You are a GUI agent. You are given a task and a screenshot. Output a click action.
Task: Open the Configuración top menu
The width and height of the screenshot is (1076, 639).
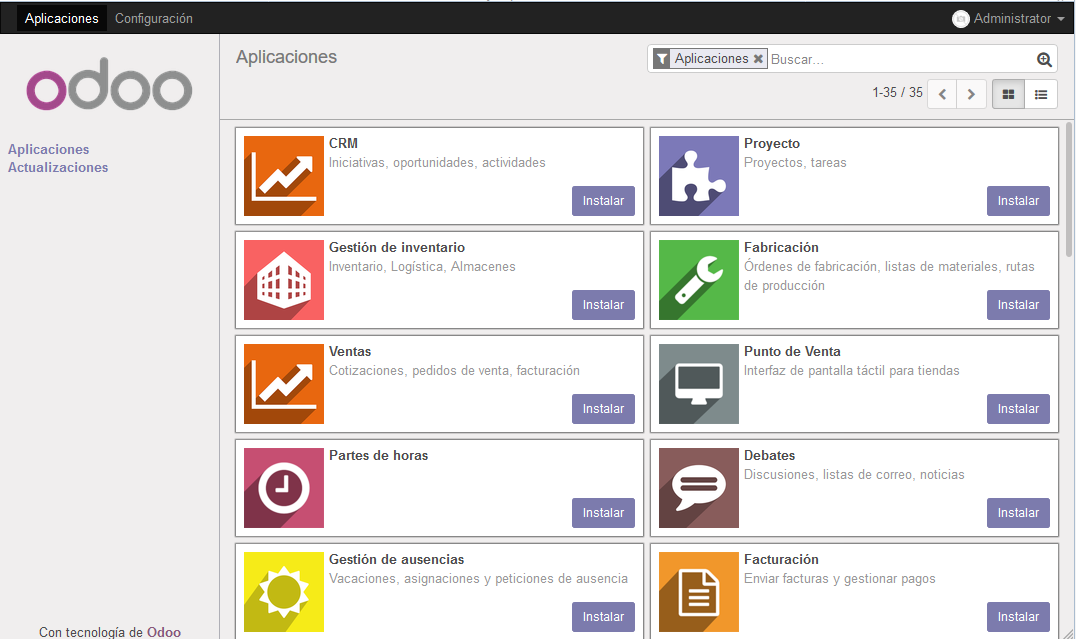(154, 19)
